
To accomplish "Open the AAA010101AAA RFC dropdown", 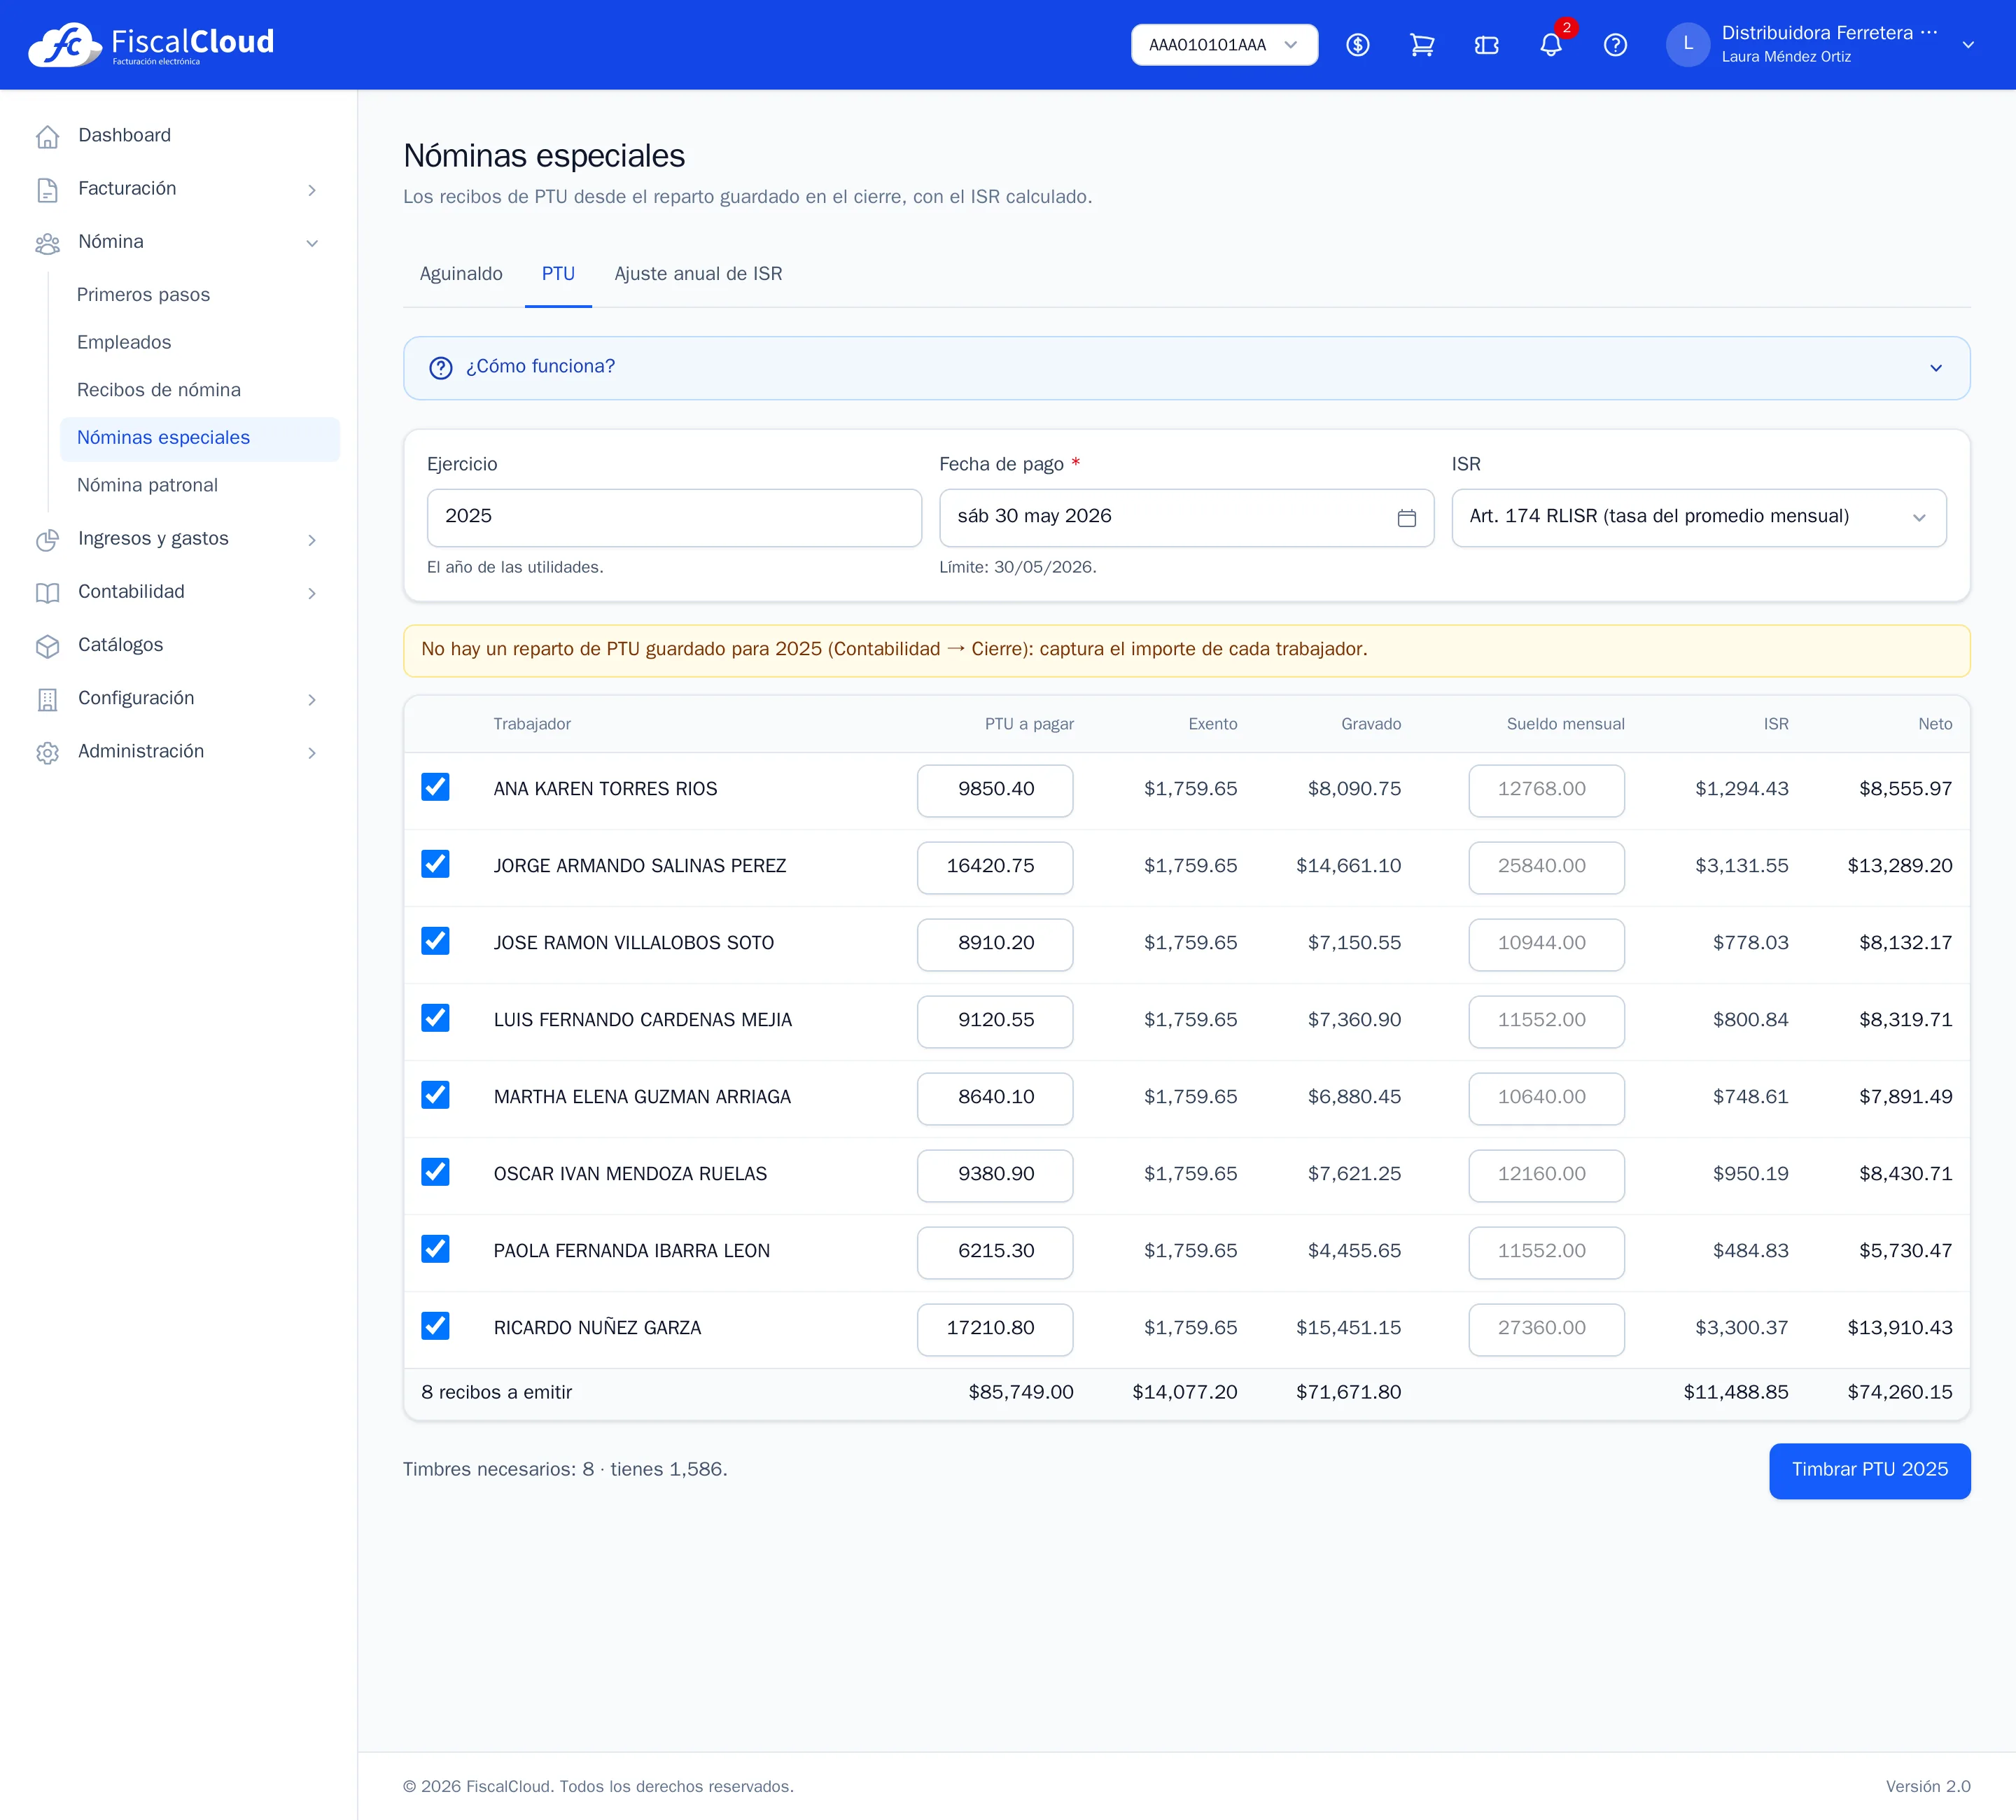I will [1224, 45].
